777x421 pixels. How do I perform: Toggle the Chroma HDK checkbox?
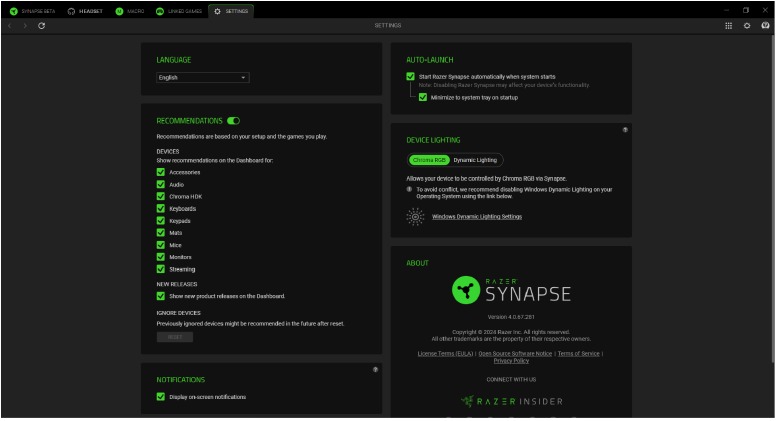point(161,196)
